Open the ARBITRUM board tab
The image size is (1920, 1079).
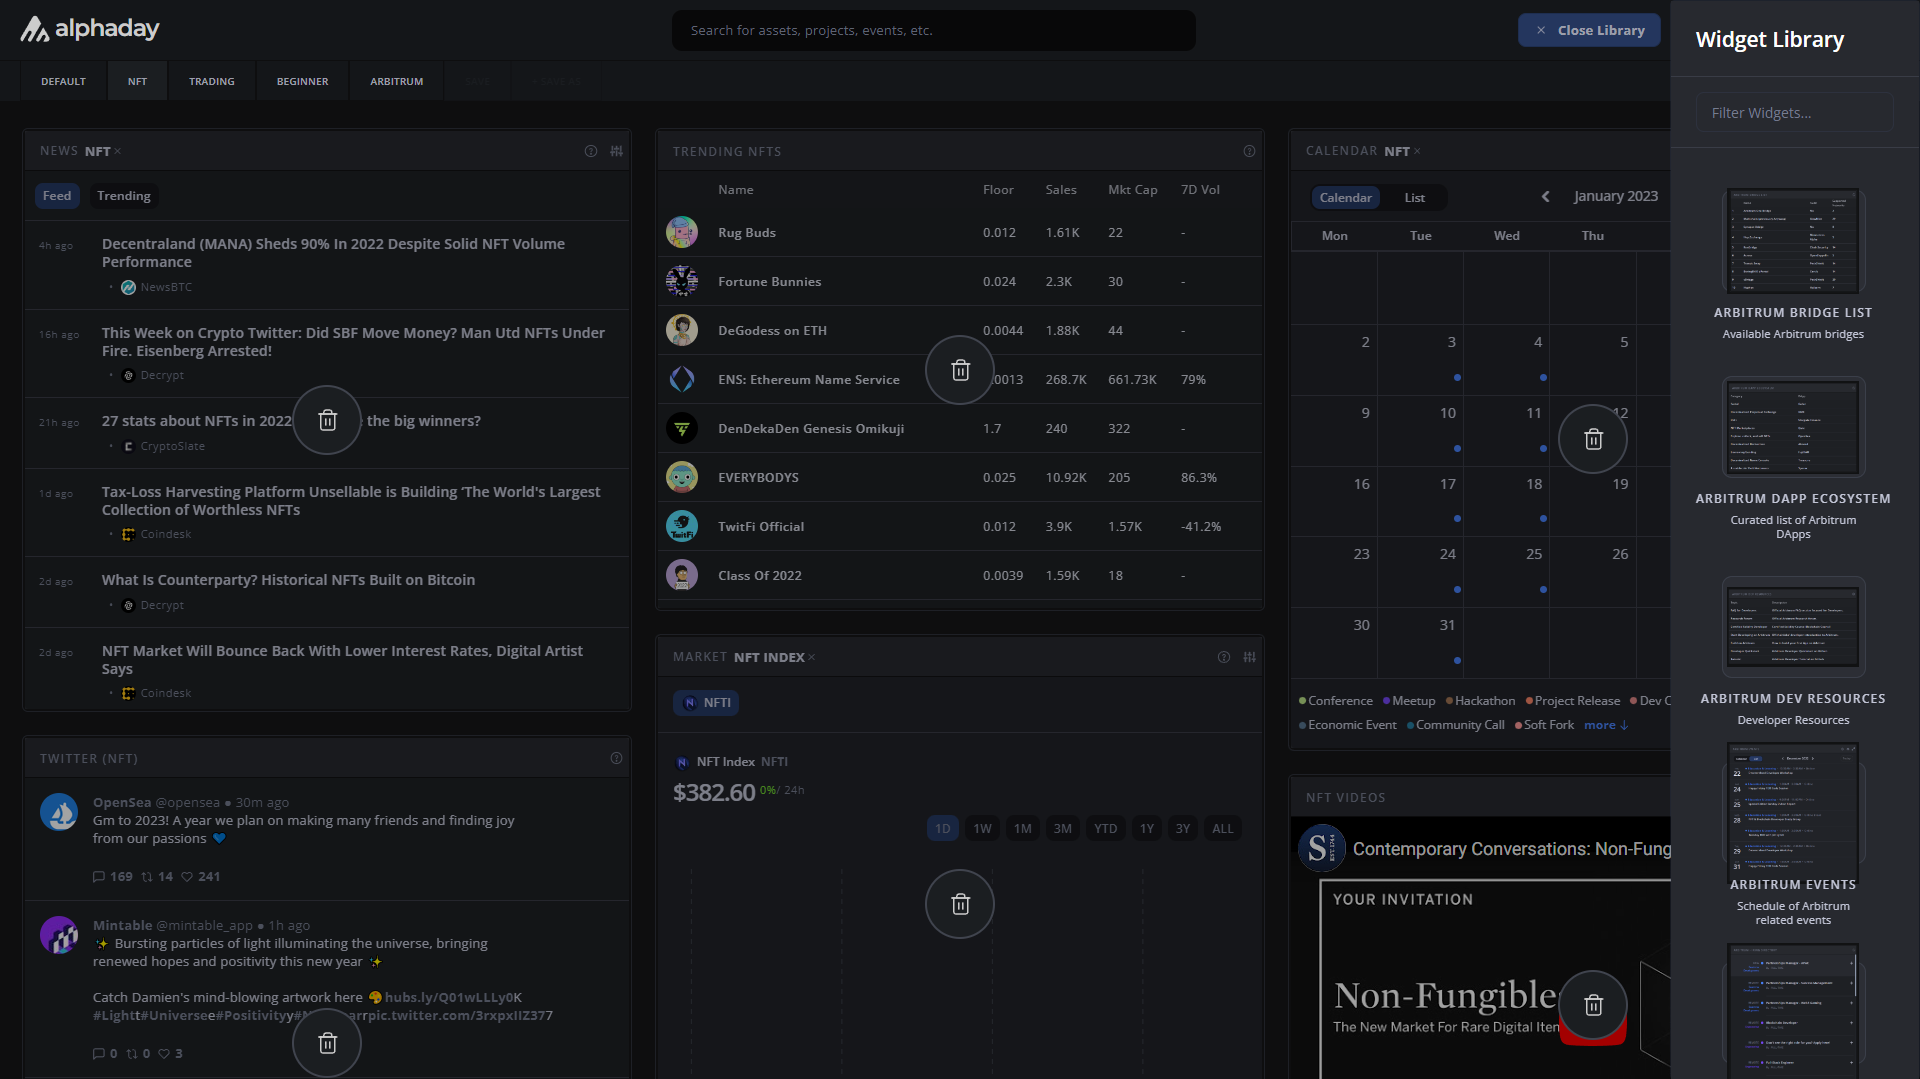[396, 81]
